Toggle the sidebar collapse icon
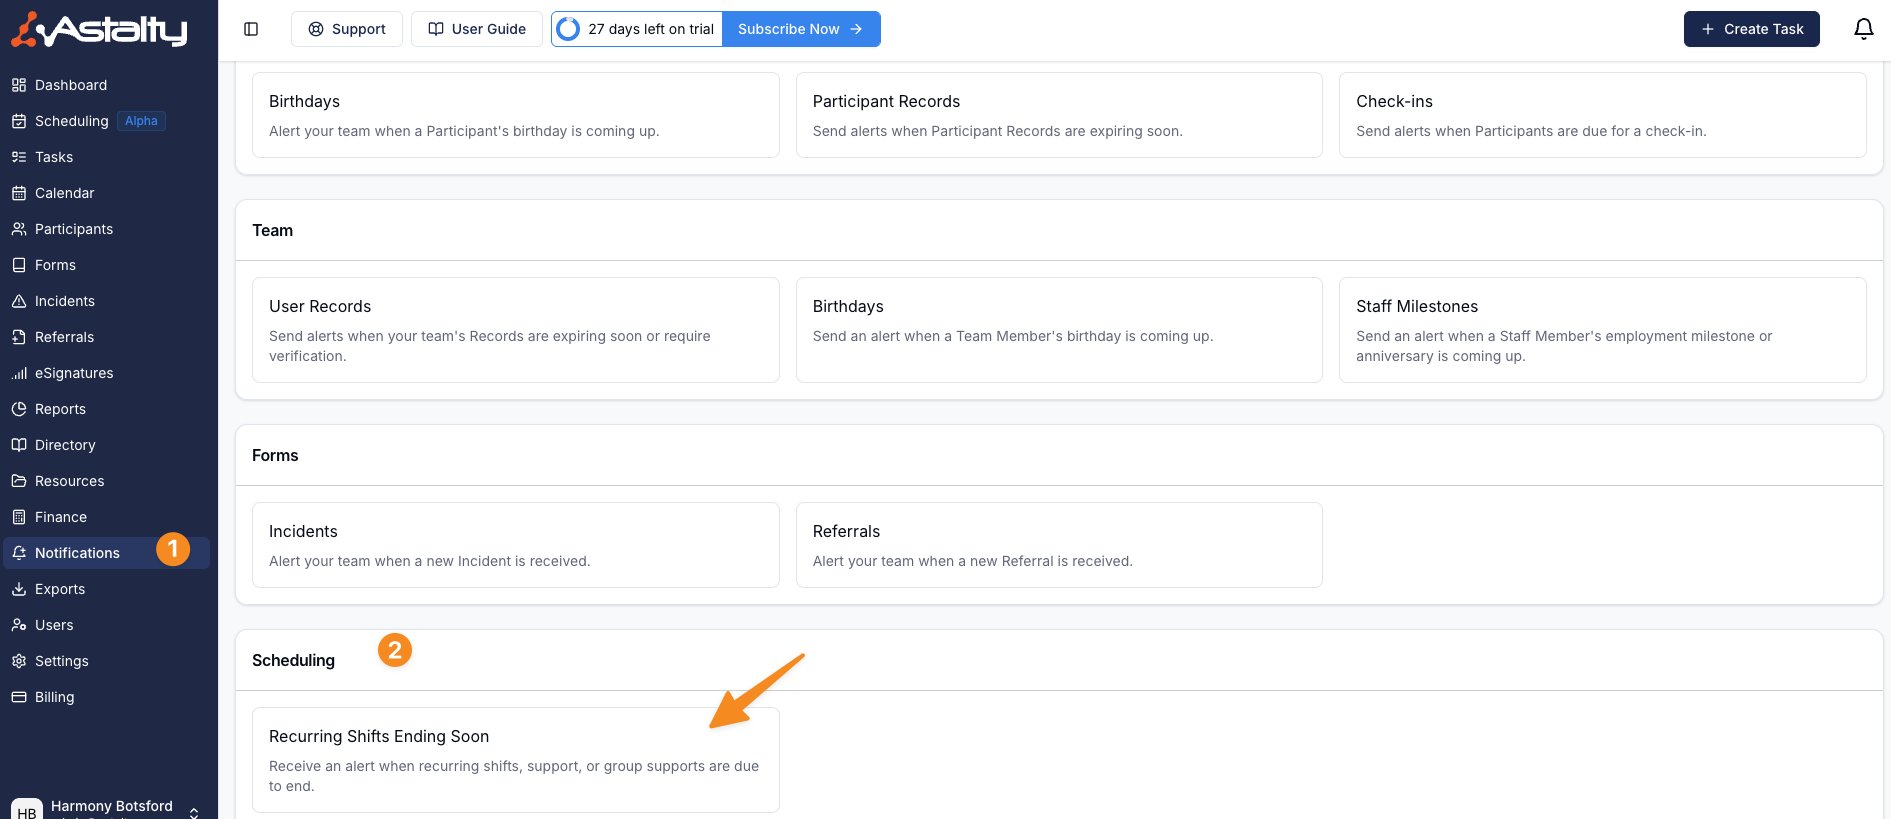This screenshot has width=1891, height=819. pos(251,29)
